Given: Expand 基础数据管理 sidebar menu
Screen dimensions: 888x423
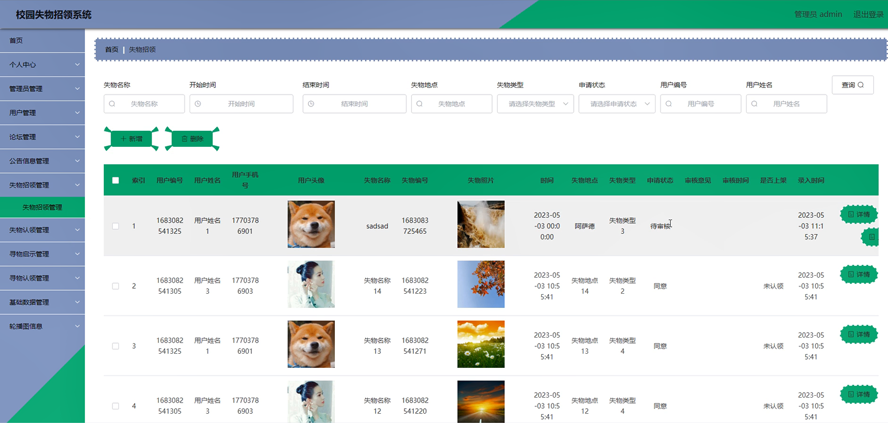Looking at the screenshot, I should (42, 302).
